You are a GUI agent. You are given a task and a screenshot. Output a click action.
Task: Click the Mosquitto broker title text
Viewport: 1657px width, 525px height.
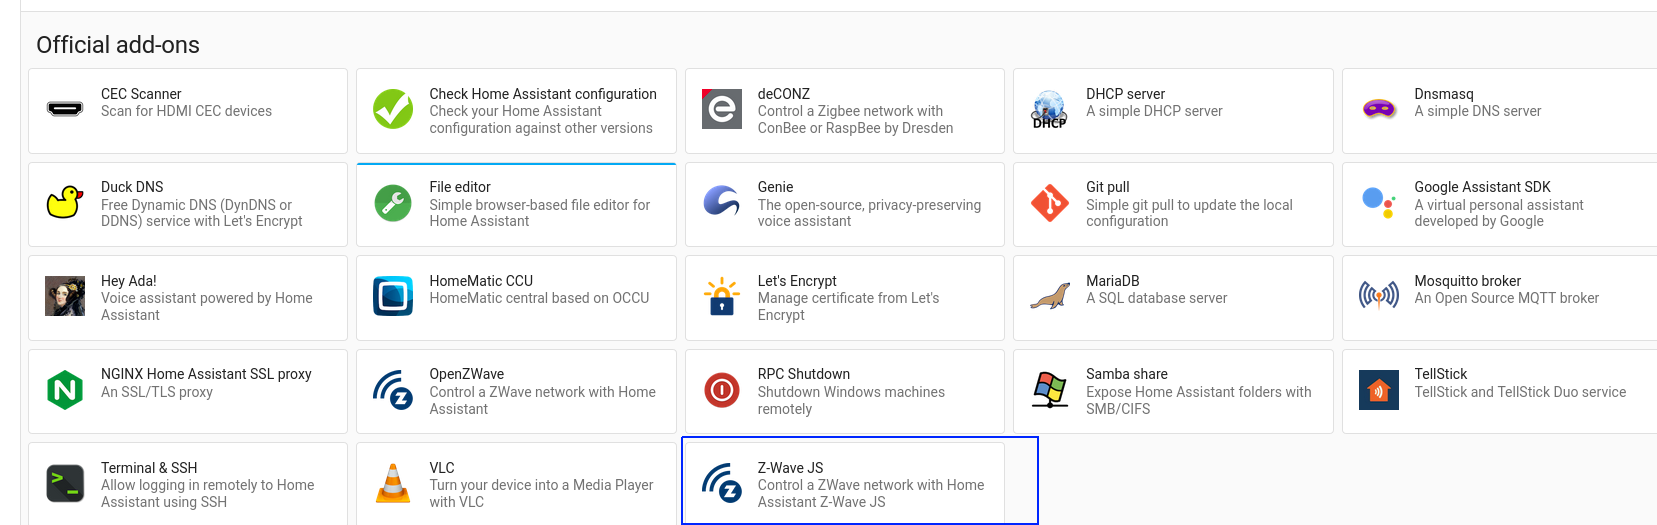coord(1467,281)
